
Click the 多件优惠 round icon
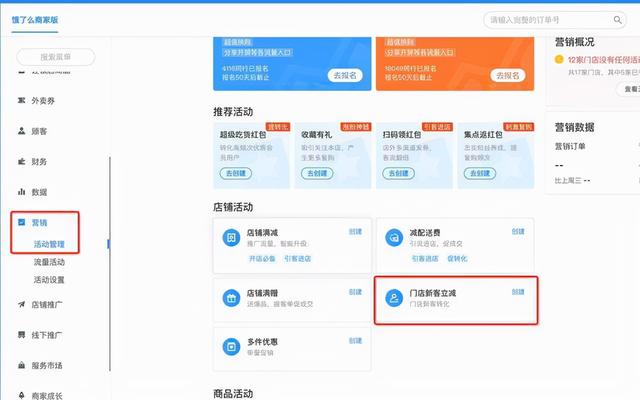click(x=231, y=347)
